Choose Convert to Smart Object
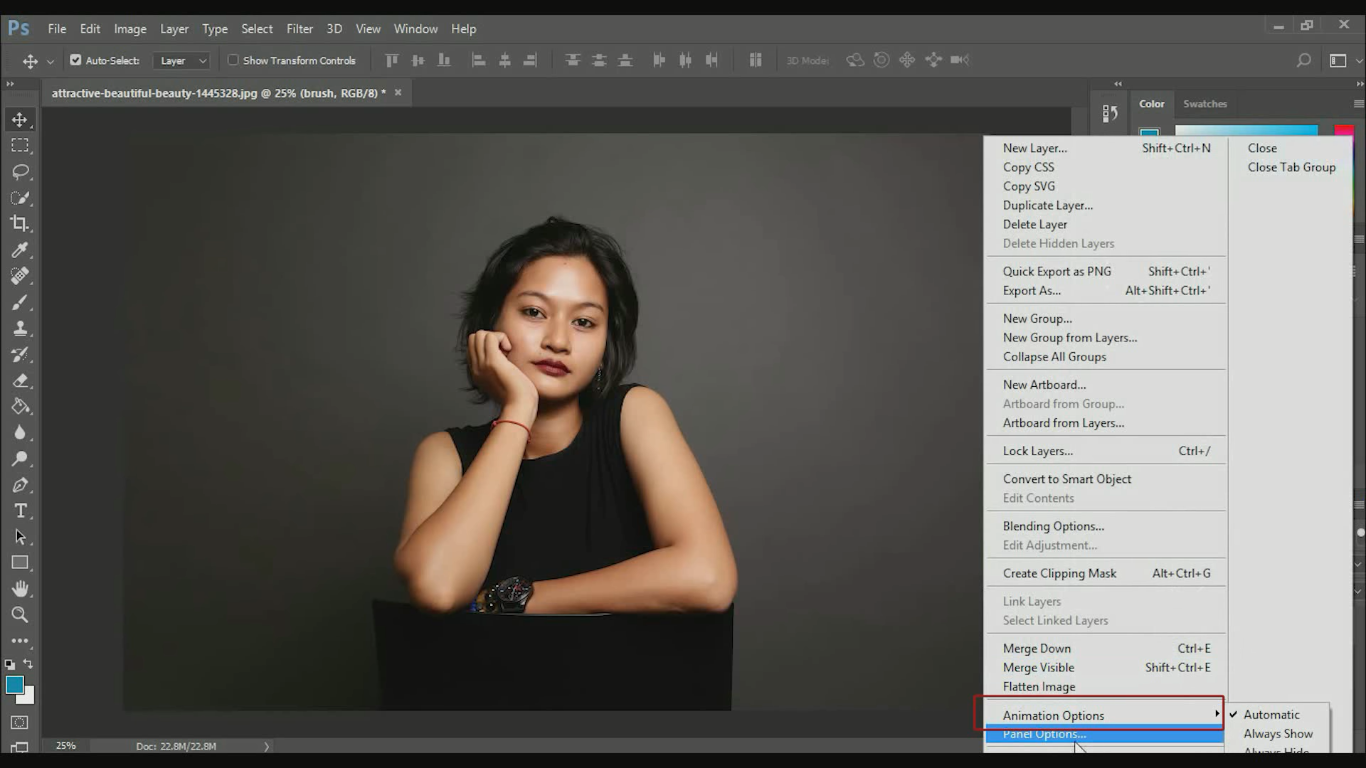1366x768 pixels. (1067, 479)
